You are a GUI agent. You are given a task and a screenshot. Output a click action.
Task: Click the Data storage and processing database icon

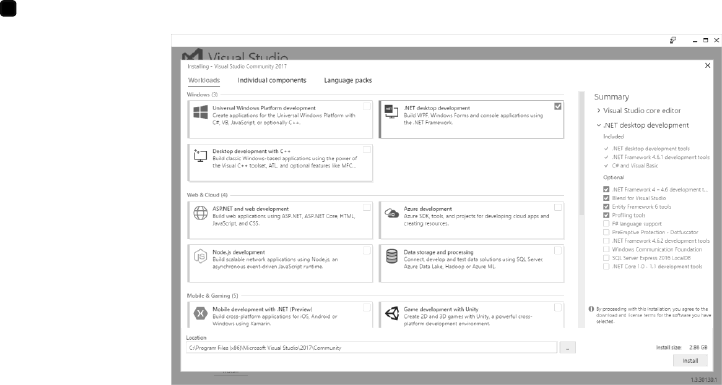click(x=391, y=256)
